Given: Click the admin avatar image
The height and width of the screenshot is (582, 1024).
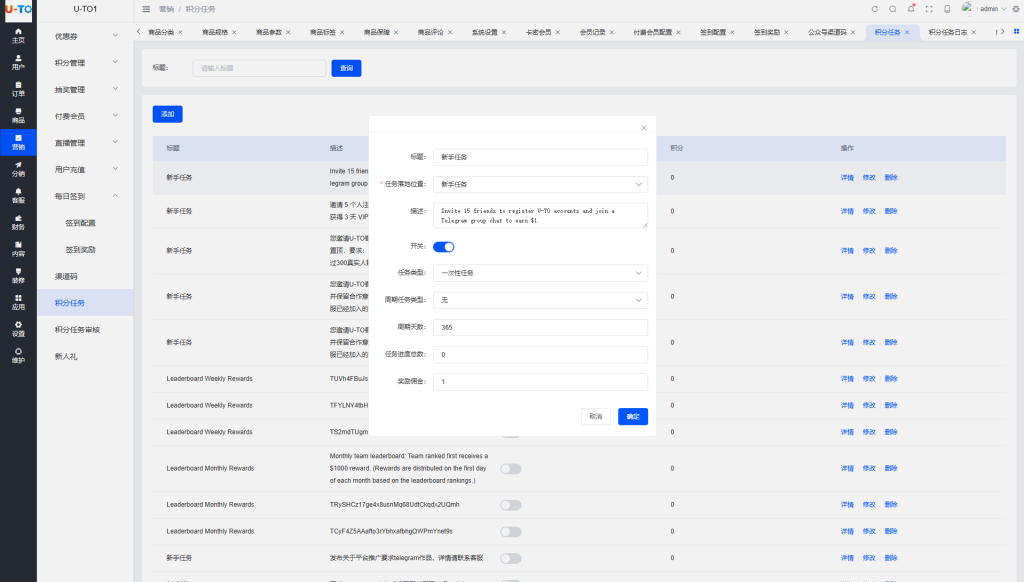Looking at the screenshot, I should (967, 8).
